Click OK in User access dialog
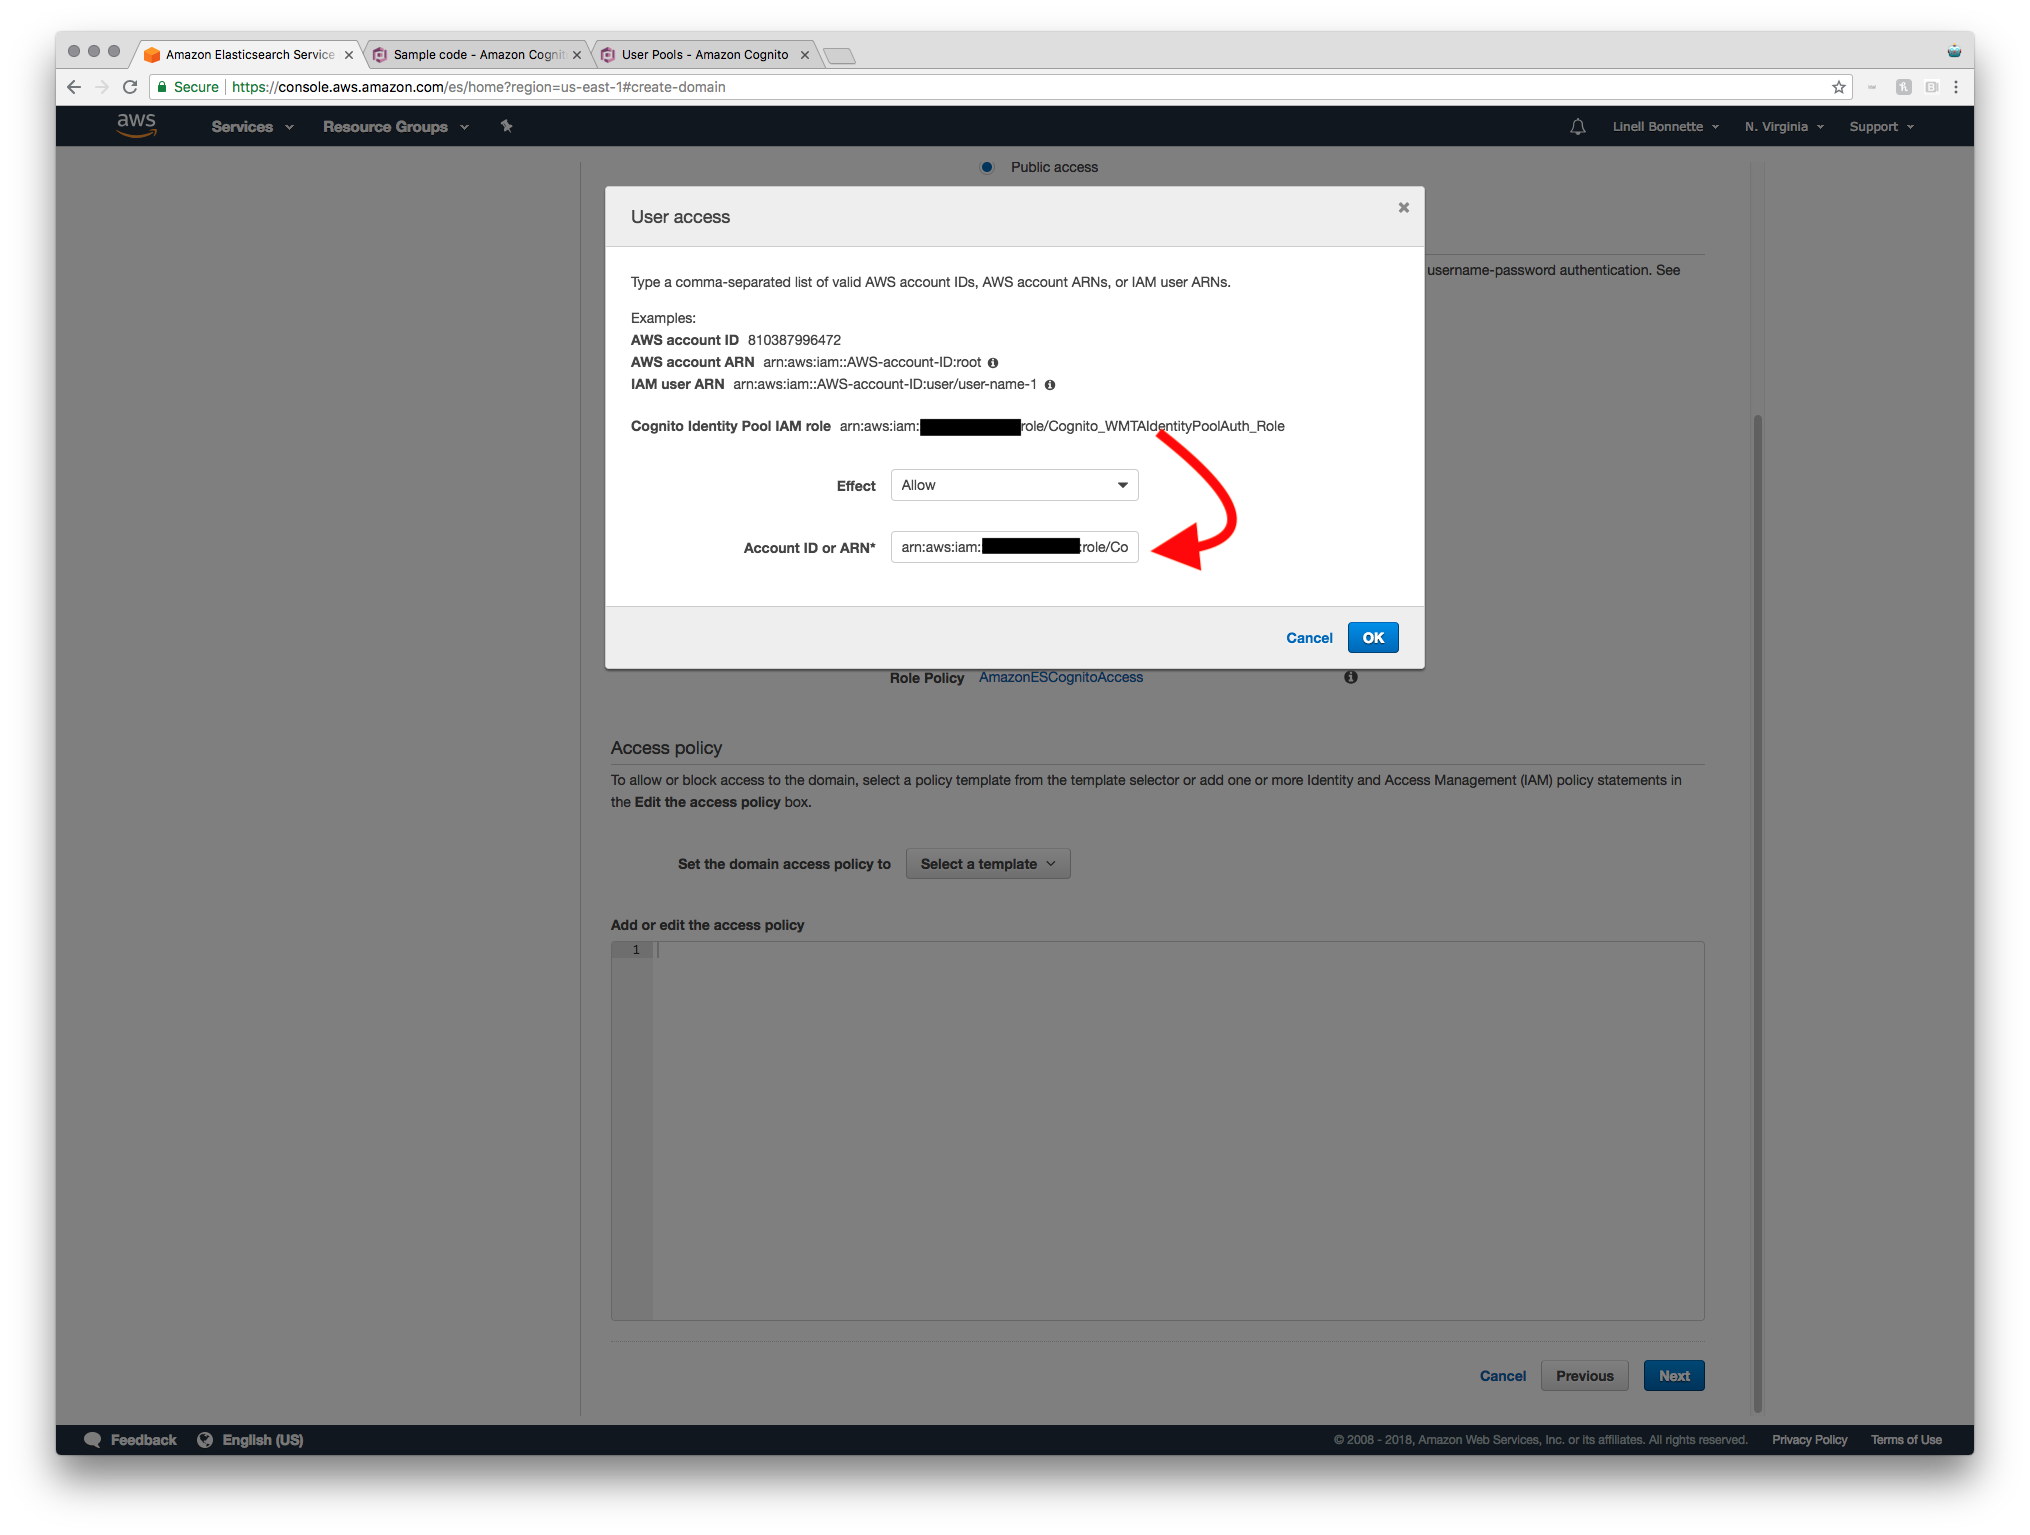The height and width of the screenshot is (1535, 2030). click(x=1372, y=637)
